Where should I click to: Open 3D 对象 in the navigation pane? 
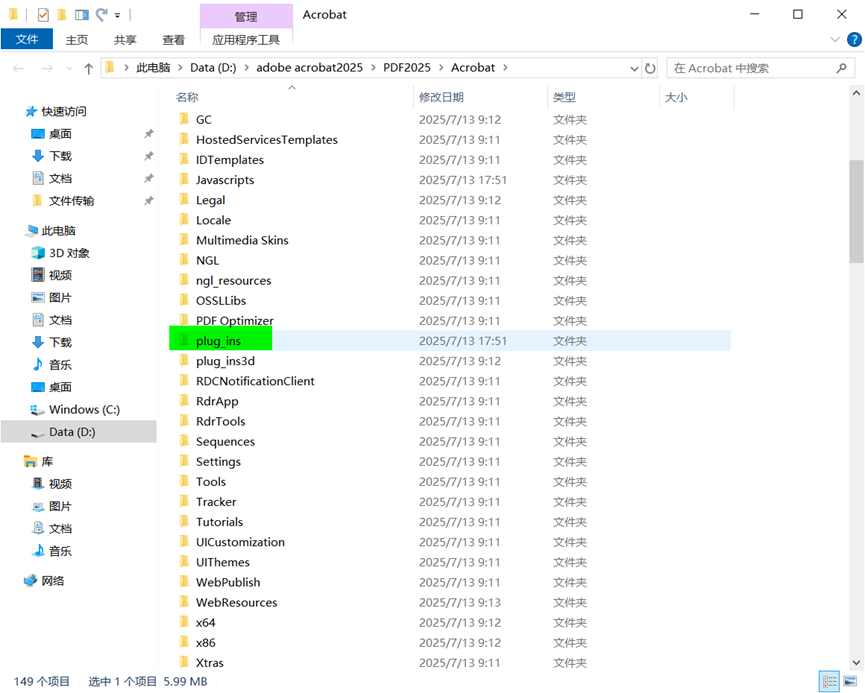coord(70,253)
